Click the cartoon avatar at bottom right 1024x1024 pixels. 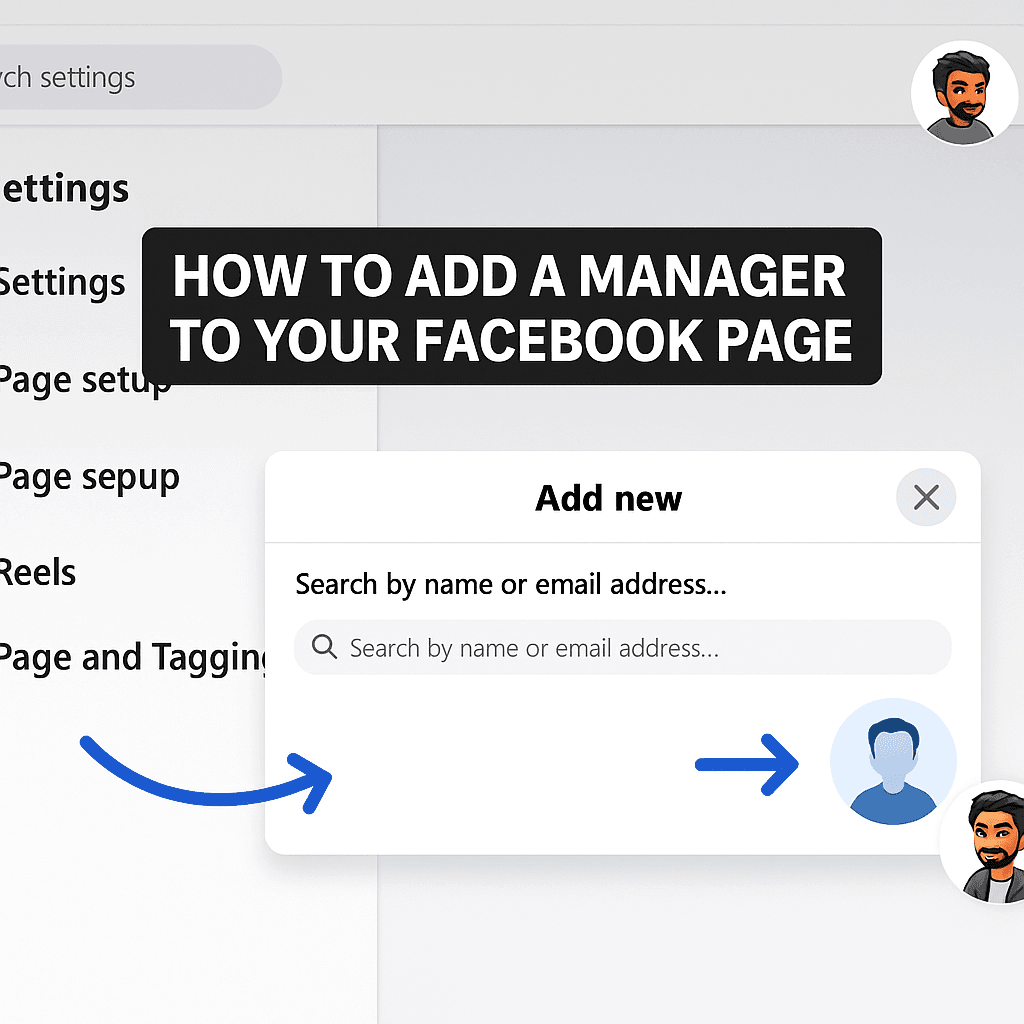click(985, 843)
